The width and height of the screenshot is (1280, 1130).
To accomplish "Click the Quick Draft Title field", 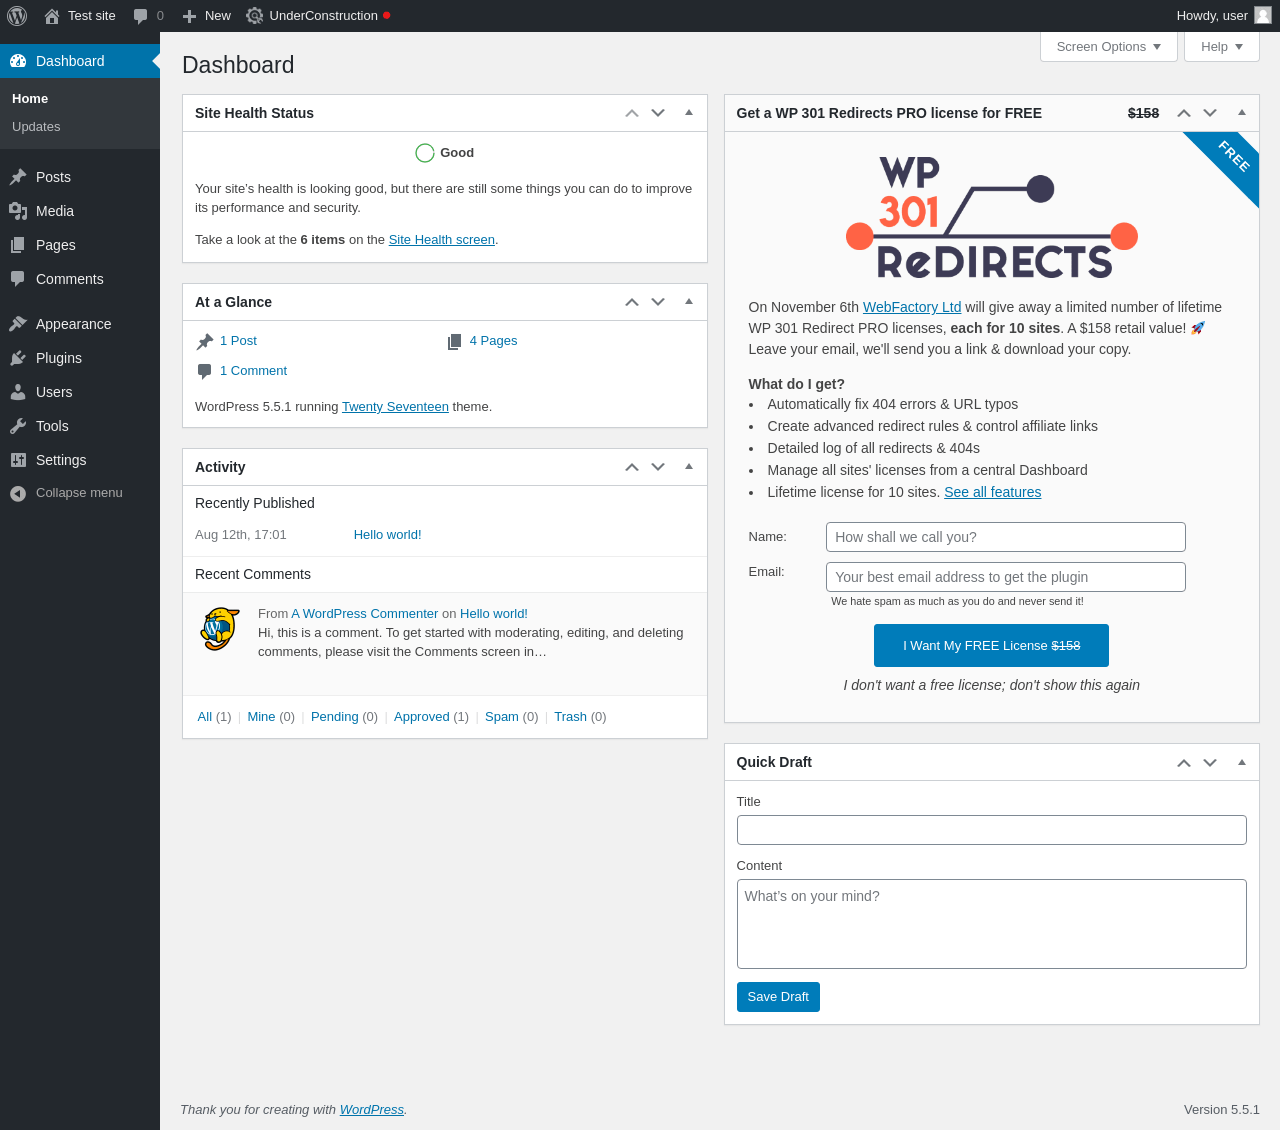I will 992,830.
